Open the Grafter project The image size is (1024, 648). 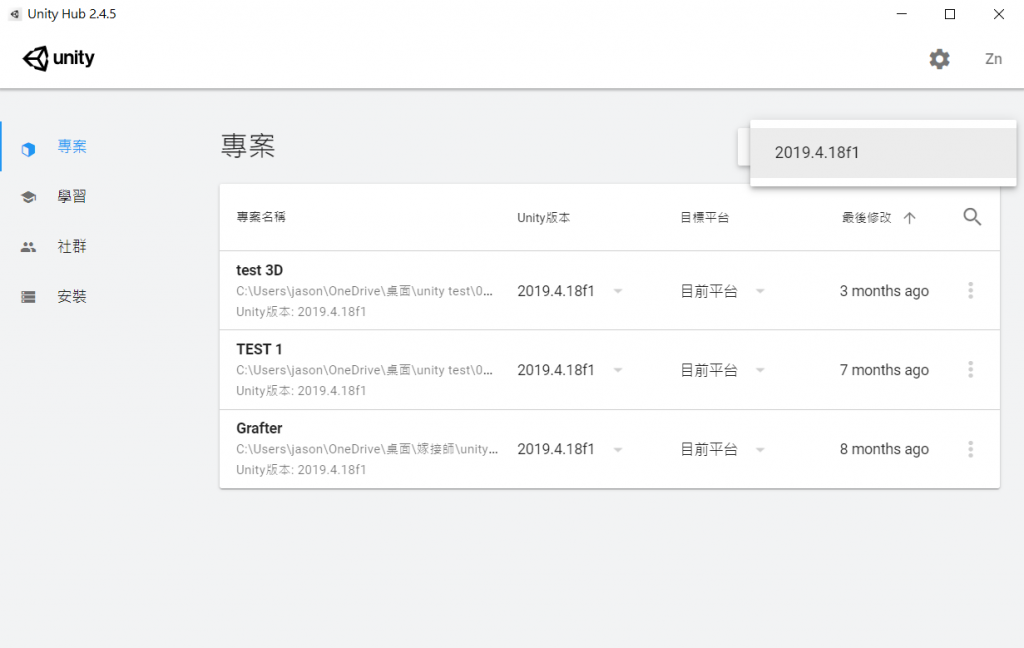click(259, 428)
